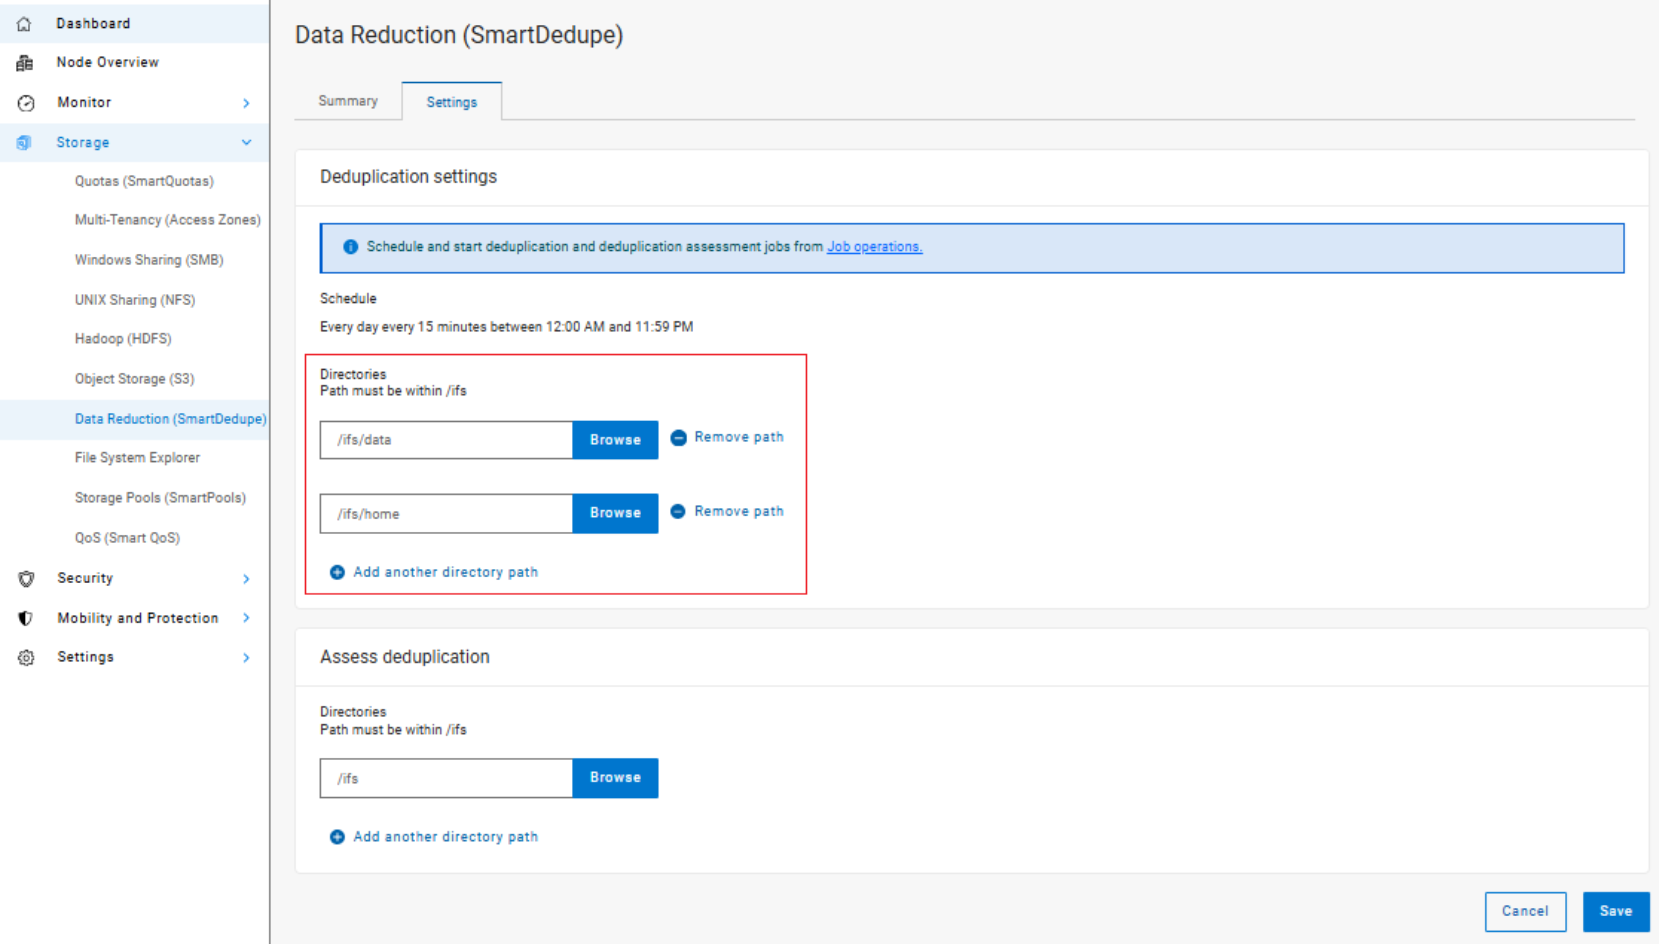This screenshot has height=944, width=1660.
Task: Expand the Security menu chevron
Action: tap(246, 579)
